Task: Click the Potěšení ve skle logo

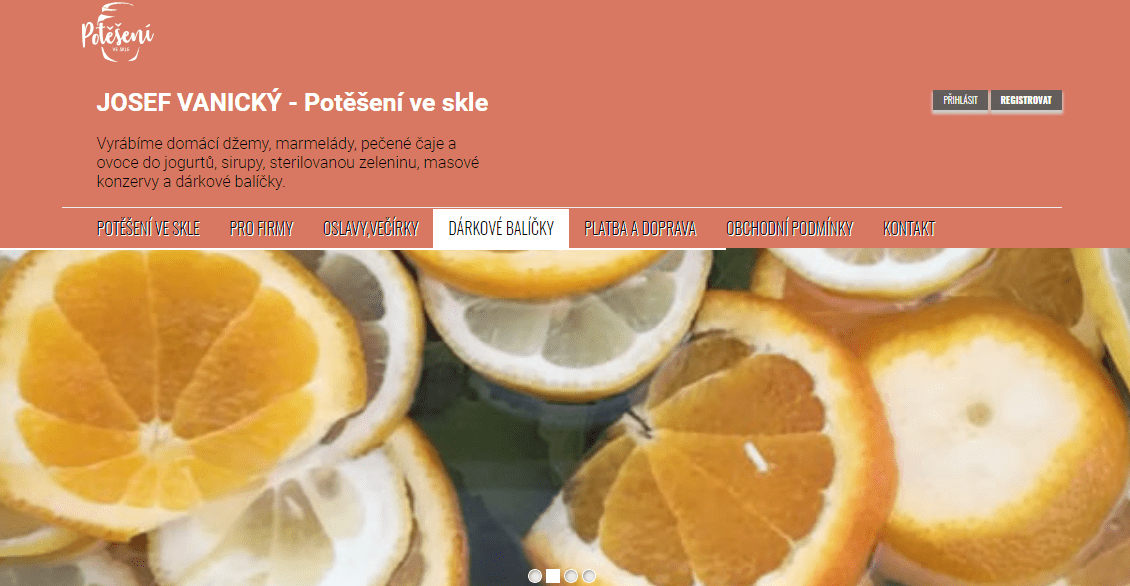Action: (x=117, y=32)
